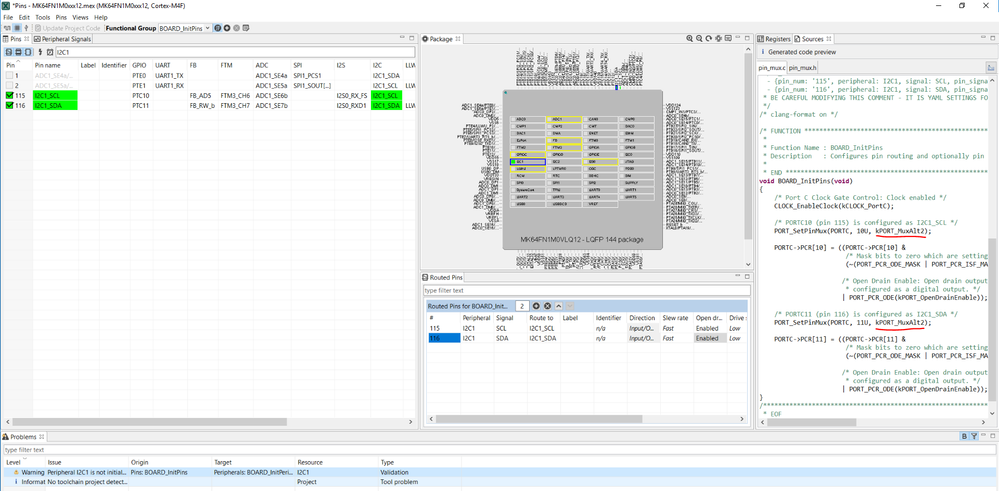Open functional group properties icon
Image resolution: width=999 pixels, height=491 pixels.
(x=218, y=28)
